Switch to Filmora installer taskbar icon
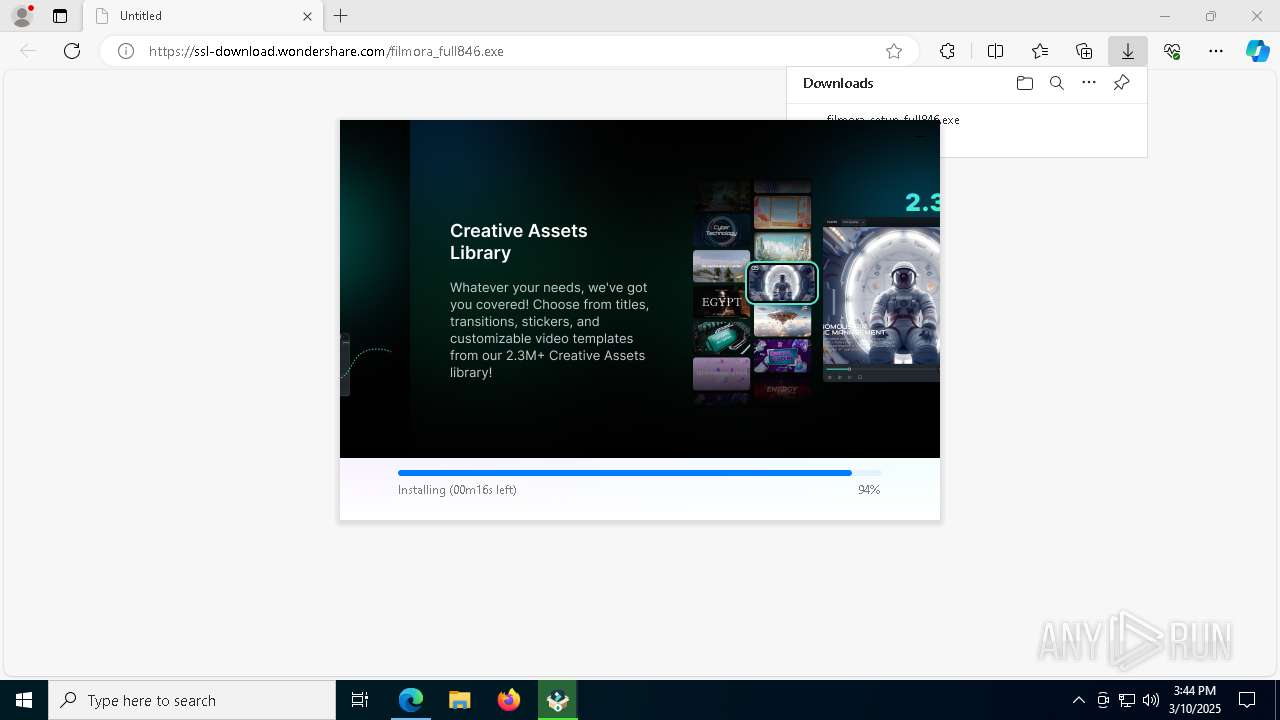Viewport: 1280px width, 720px height. click(558, 700)
